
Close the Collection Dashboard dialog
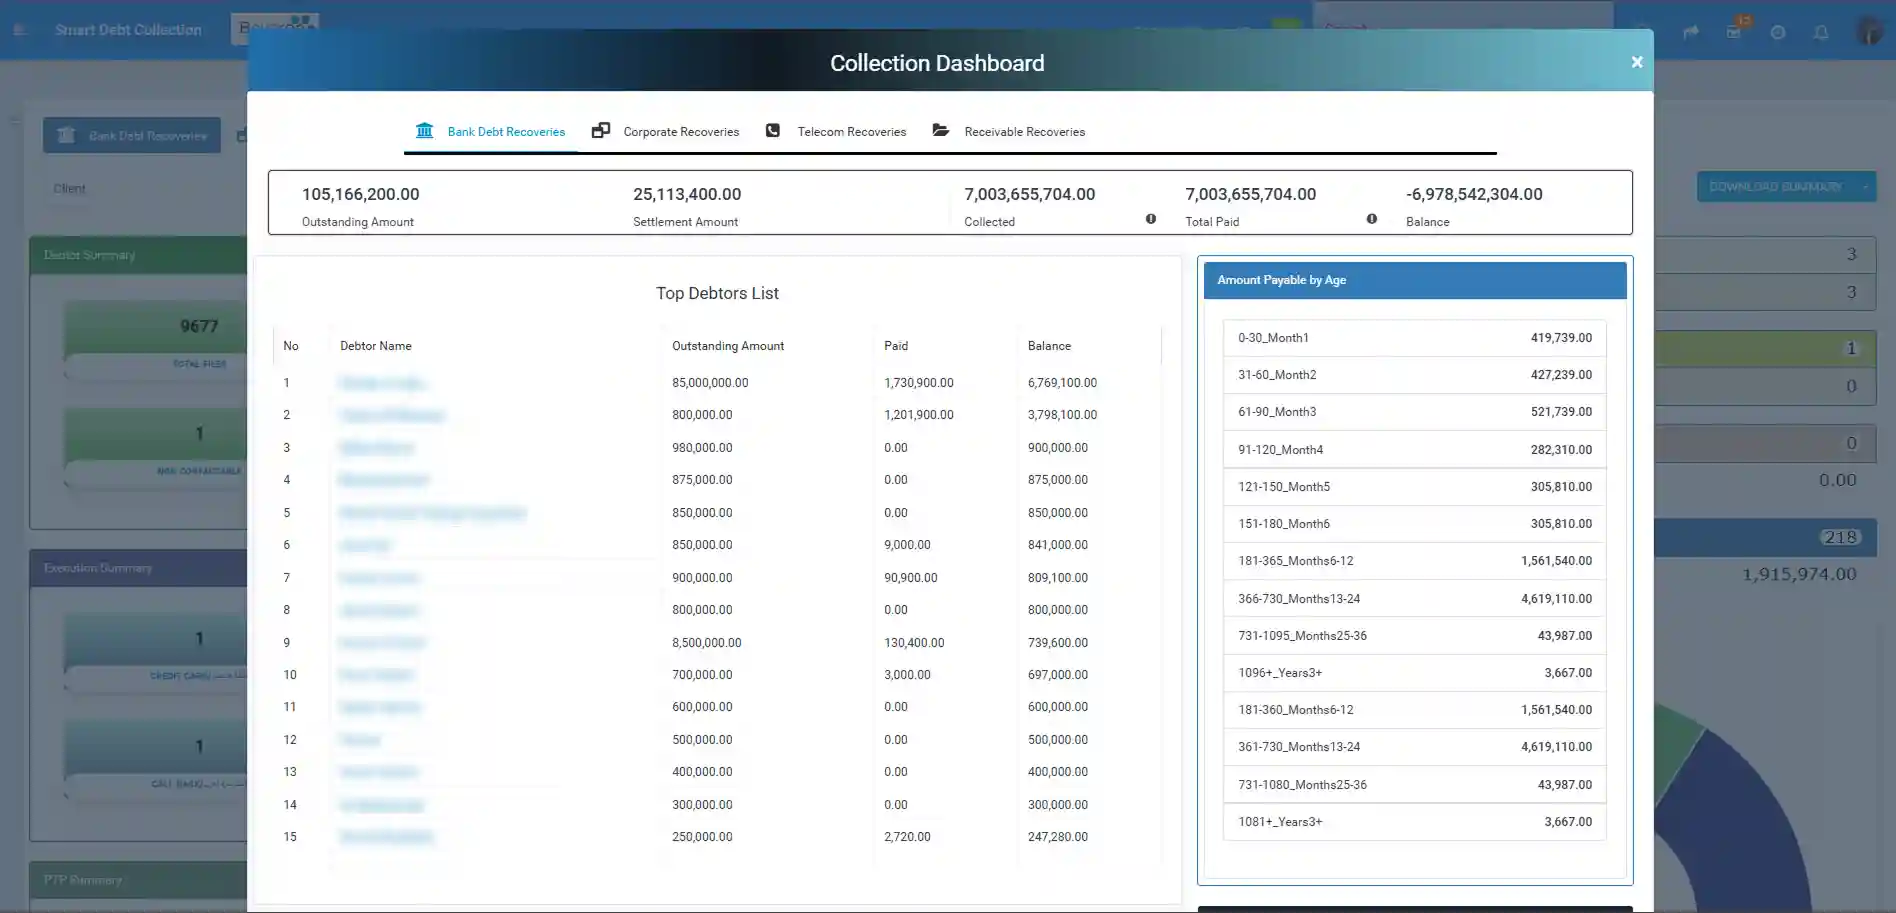click(1637, 62)
